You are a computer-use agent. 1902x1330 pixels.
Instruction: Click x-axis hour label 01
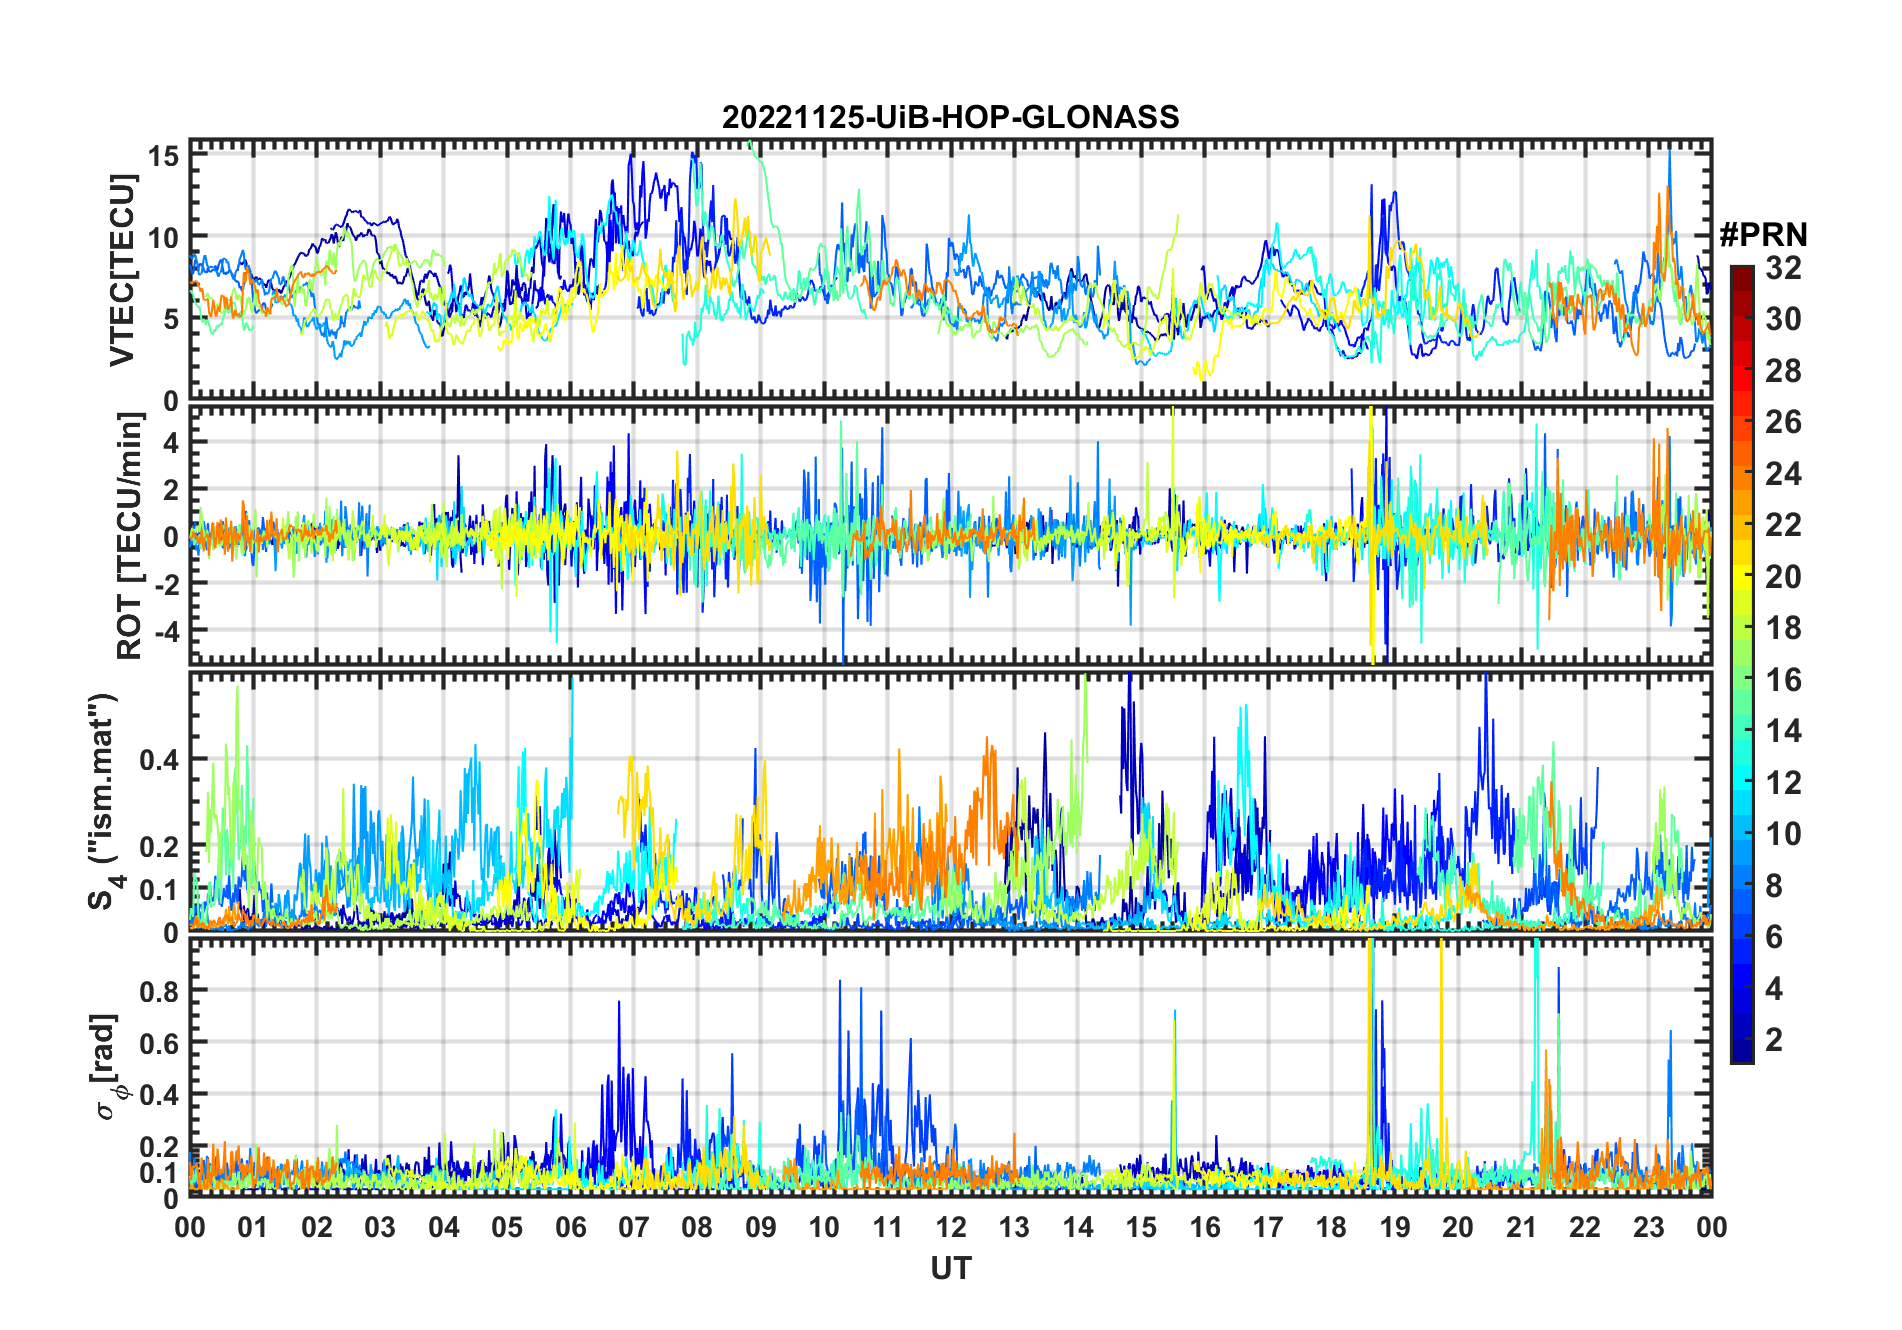click(253, 1227)
